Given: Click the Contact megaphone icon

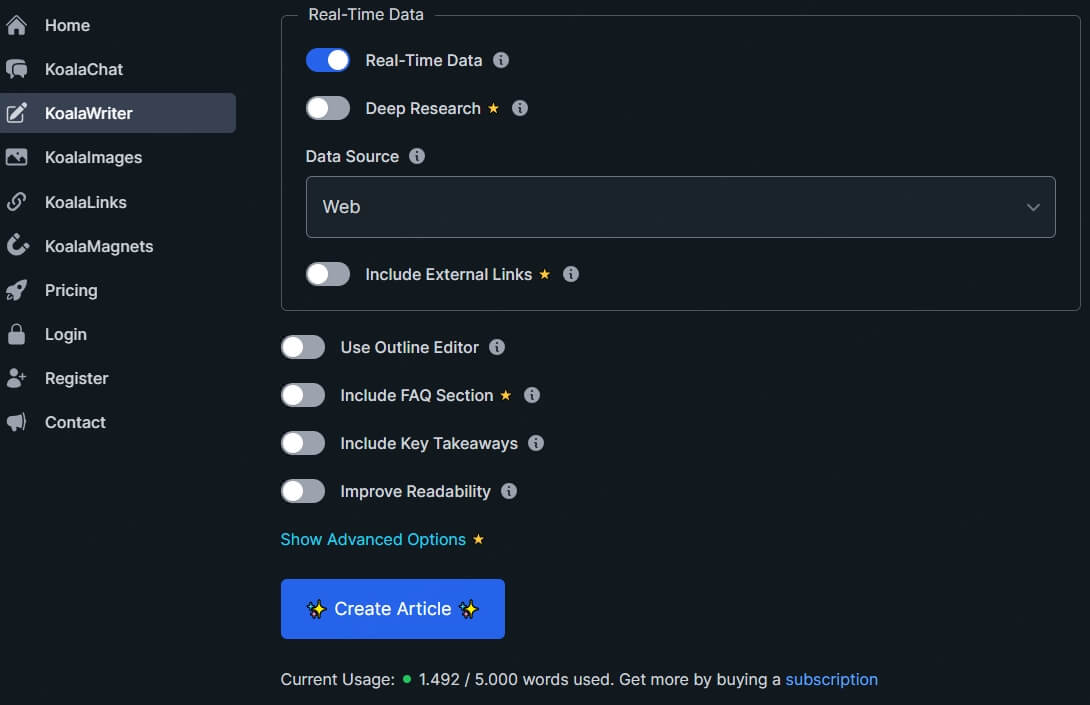Looking at the screenshot, I should click(17, 422).
